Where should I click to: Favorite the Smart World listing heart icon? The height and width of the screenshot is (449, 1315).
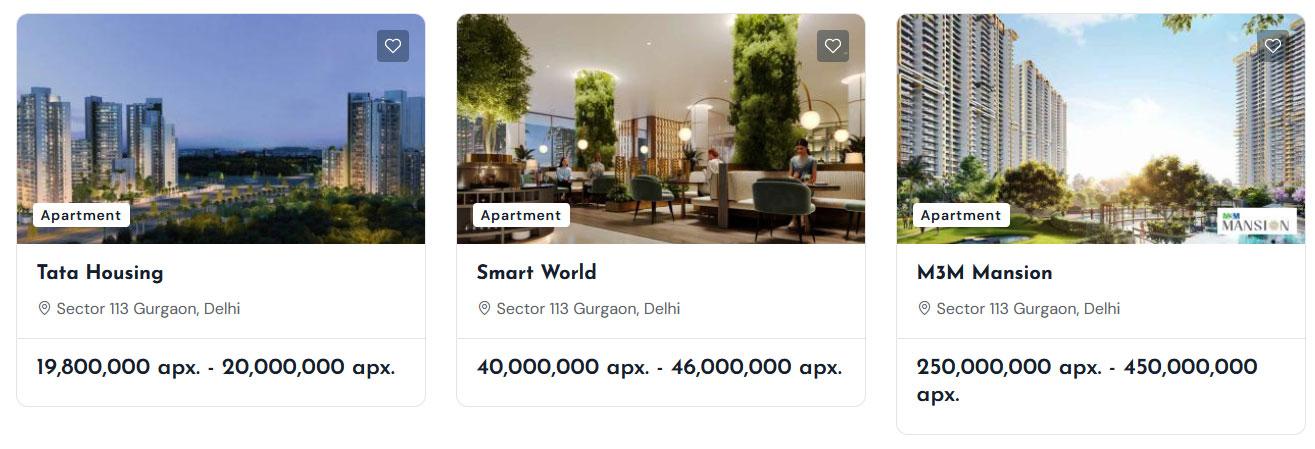pos(833,46)
